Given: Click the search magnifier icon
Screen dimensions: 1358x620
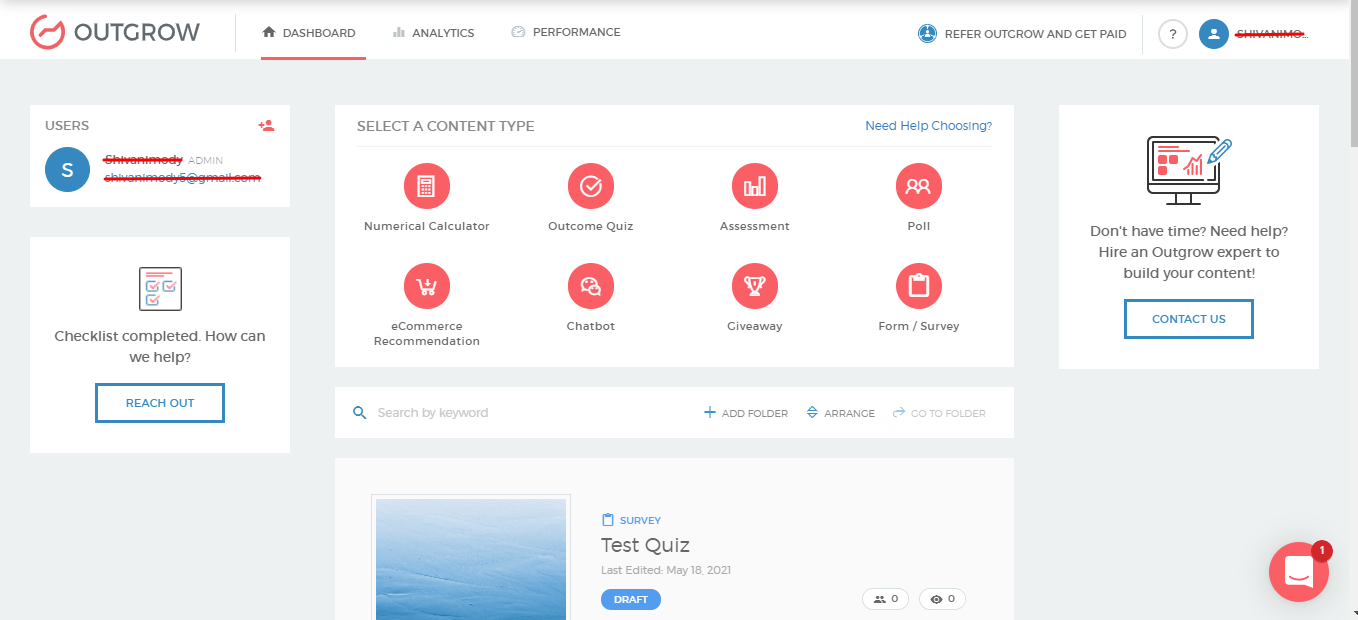Looking at the screenshot, I should tap(360, 413).
